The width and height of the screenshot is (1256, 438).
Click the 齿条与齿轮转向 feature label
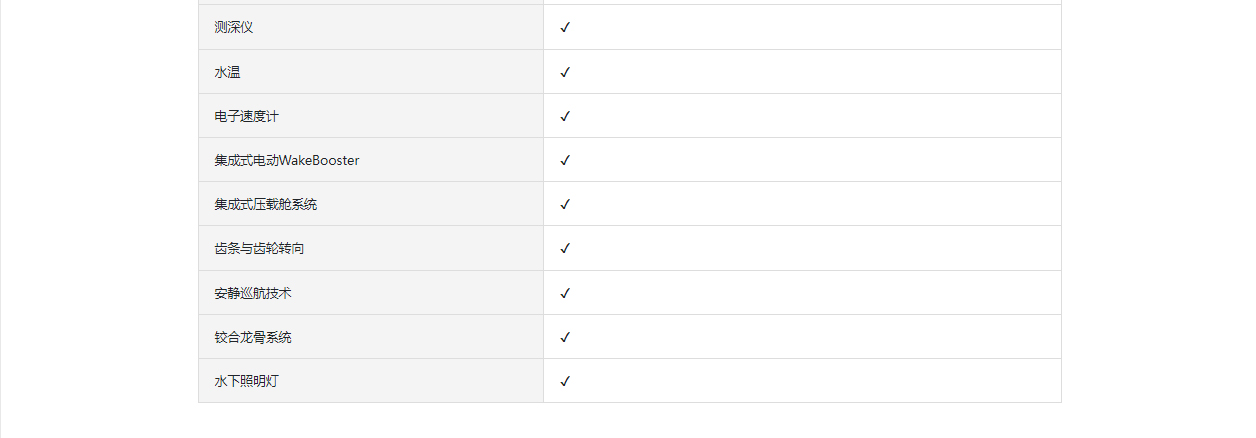pyautogui.click(x=259, y=248)
